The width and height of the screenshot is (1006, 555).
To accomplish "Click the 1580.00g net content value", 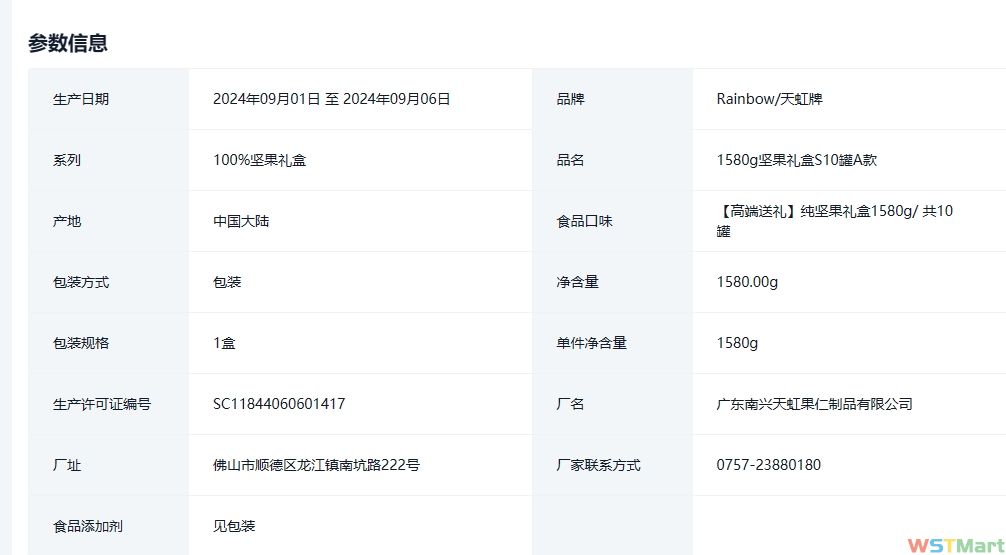I will [x=747, y=282].
